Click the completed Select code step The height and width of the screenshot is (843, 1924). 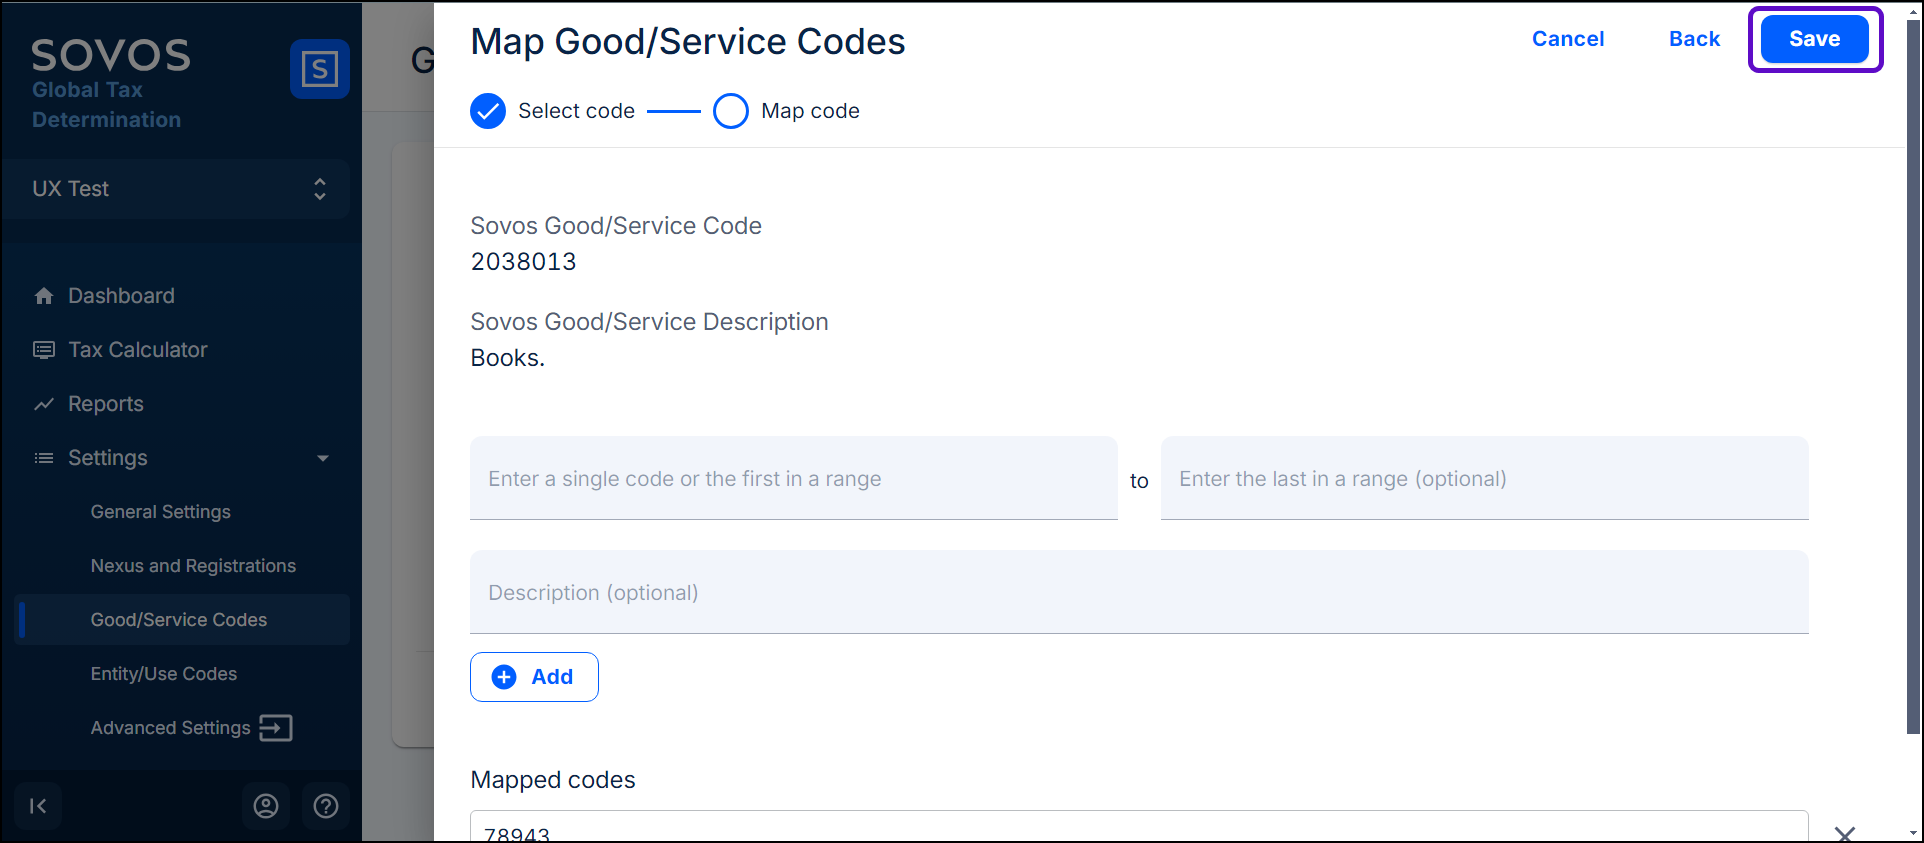click(488, 111)
